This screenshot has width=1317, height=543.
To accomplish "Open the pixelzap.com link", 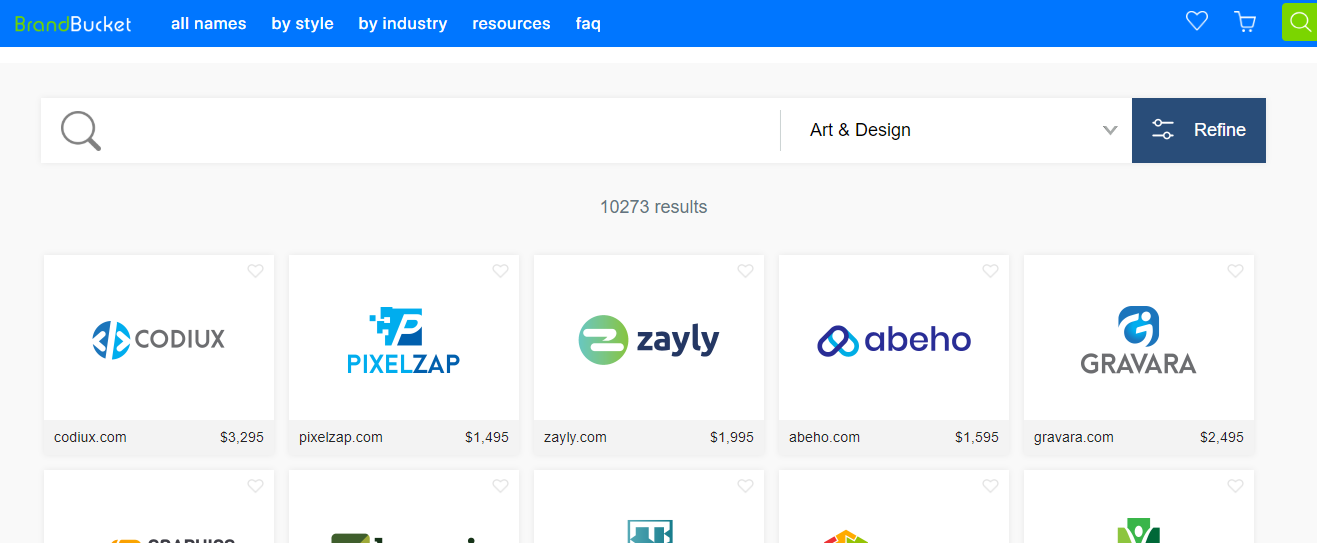I will 341,437.
